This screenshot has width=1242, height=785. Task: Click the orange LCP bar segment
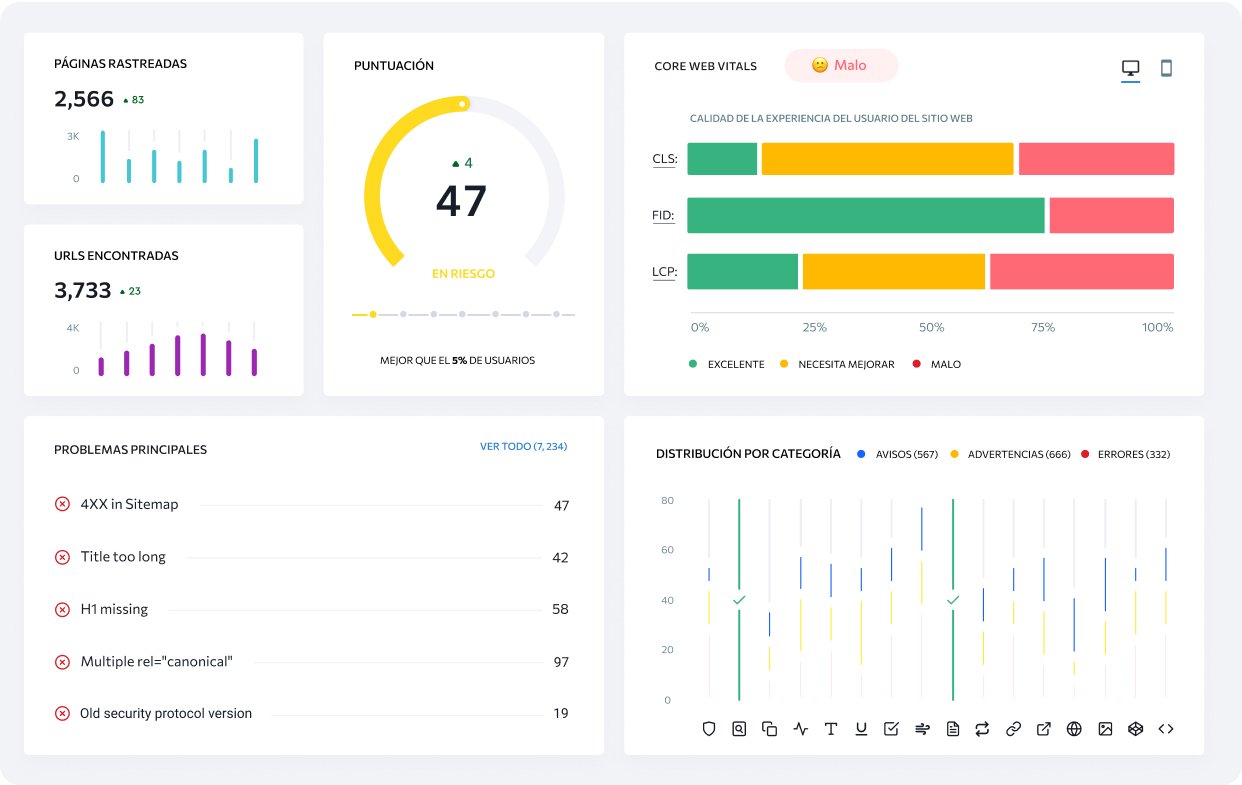[x=894, y=272]
